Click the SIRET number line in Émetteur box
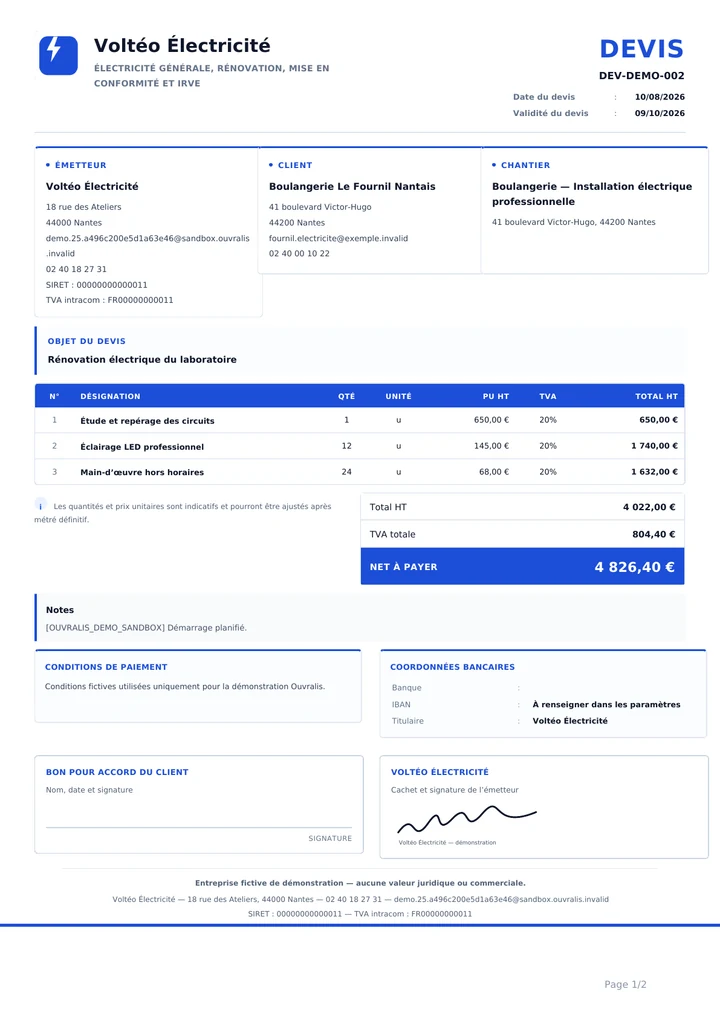The width and height of the screenshot is (720, 1018). [97, 284]
